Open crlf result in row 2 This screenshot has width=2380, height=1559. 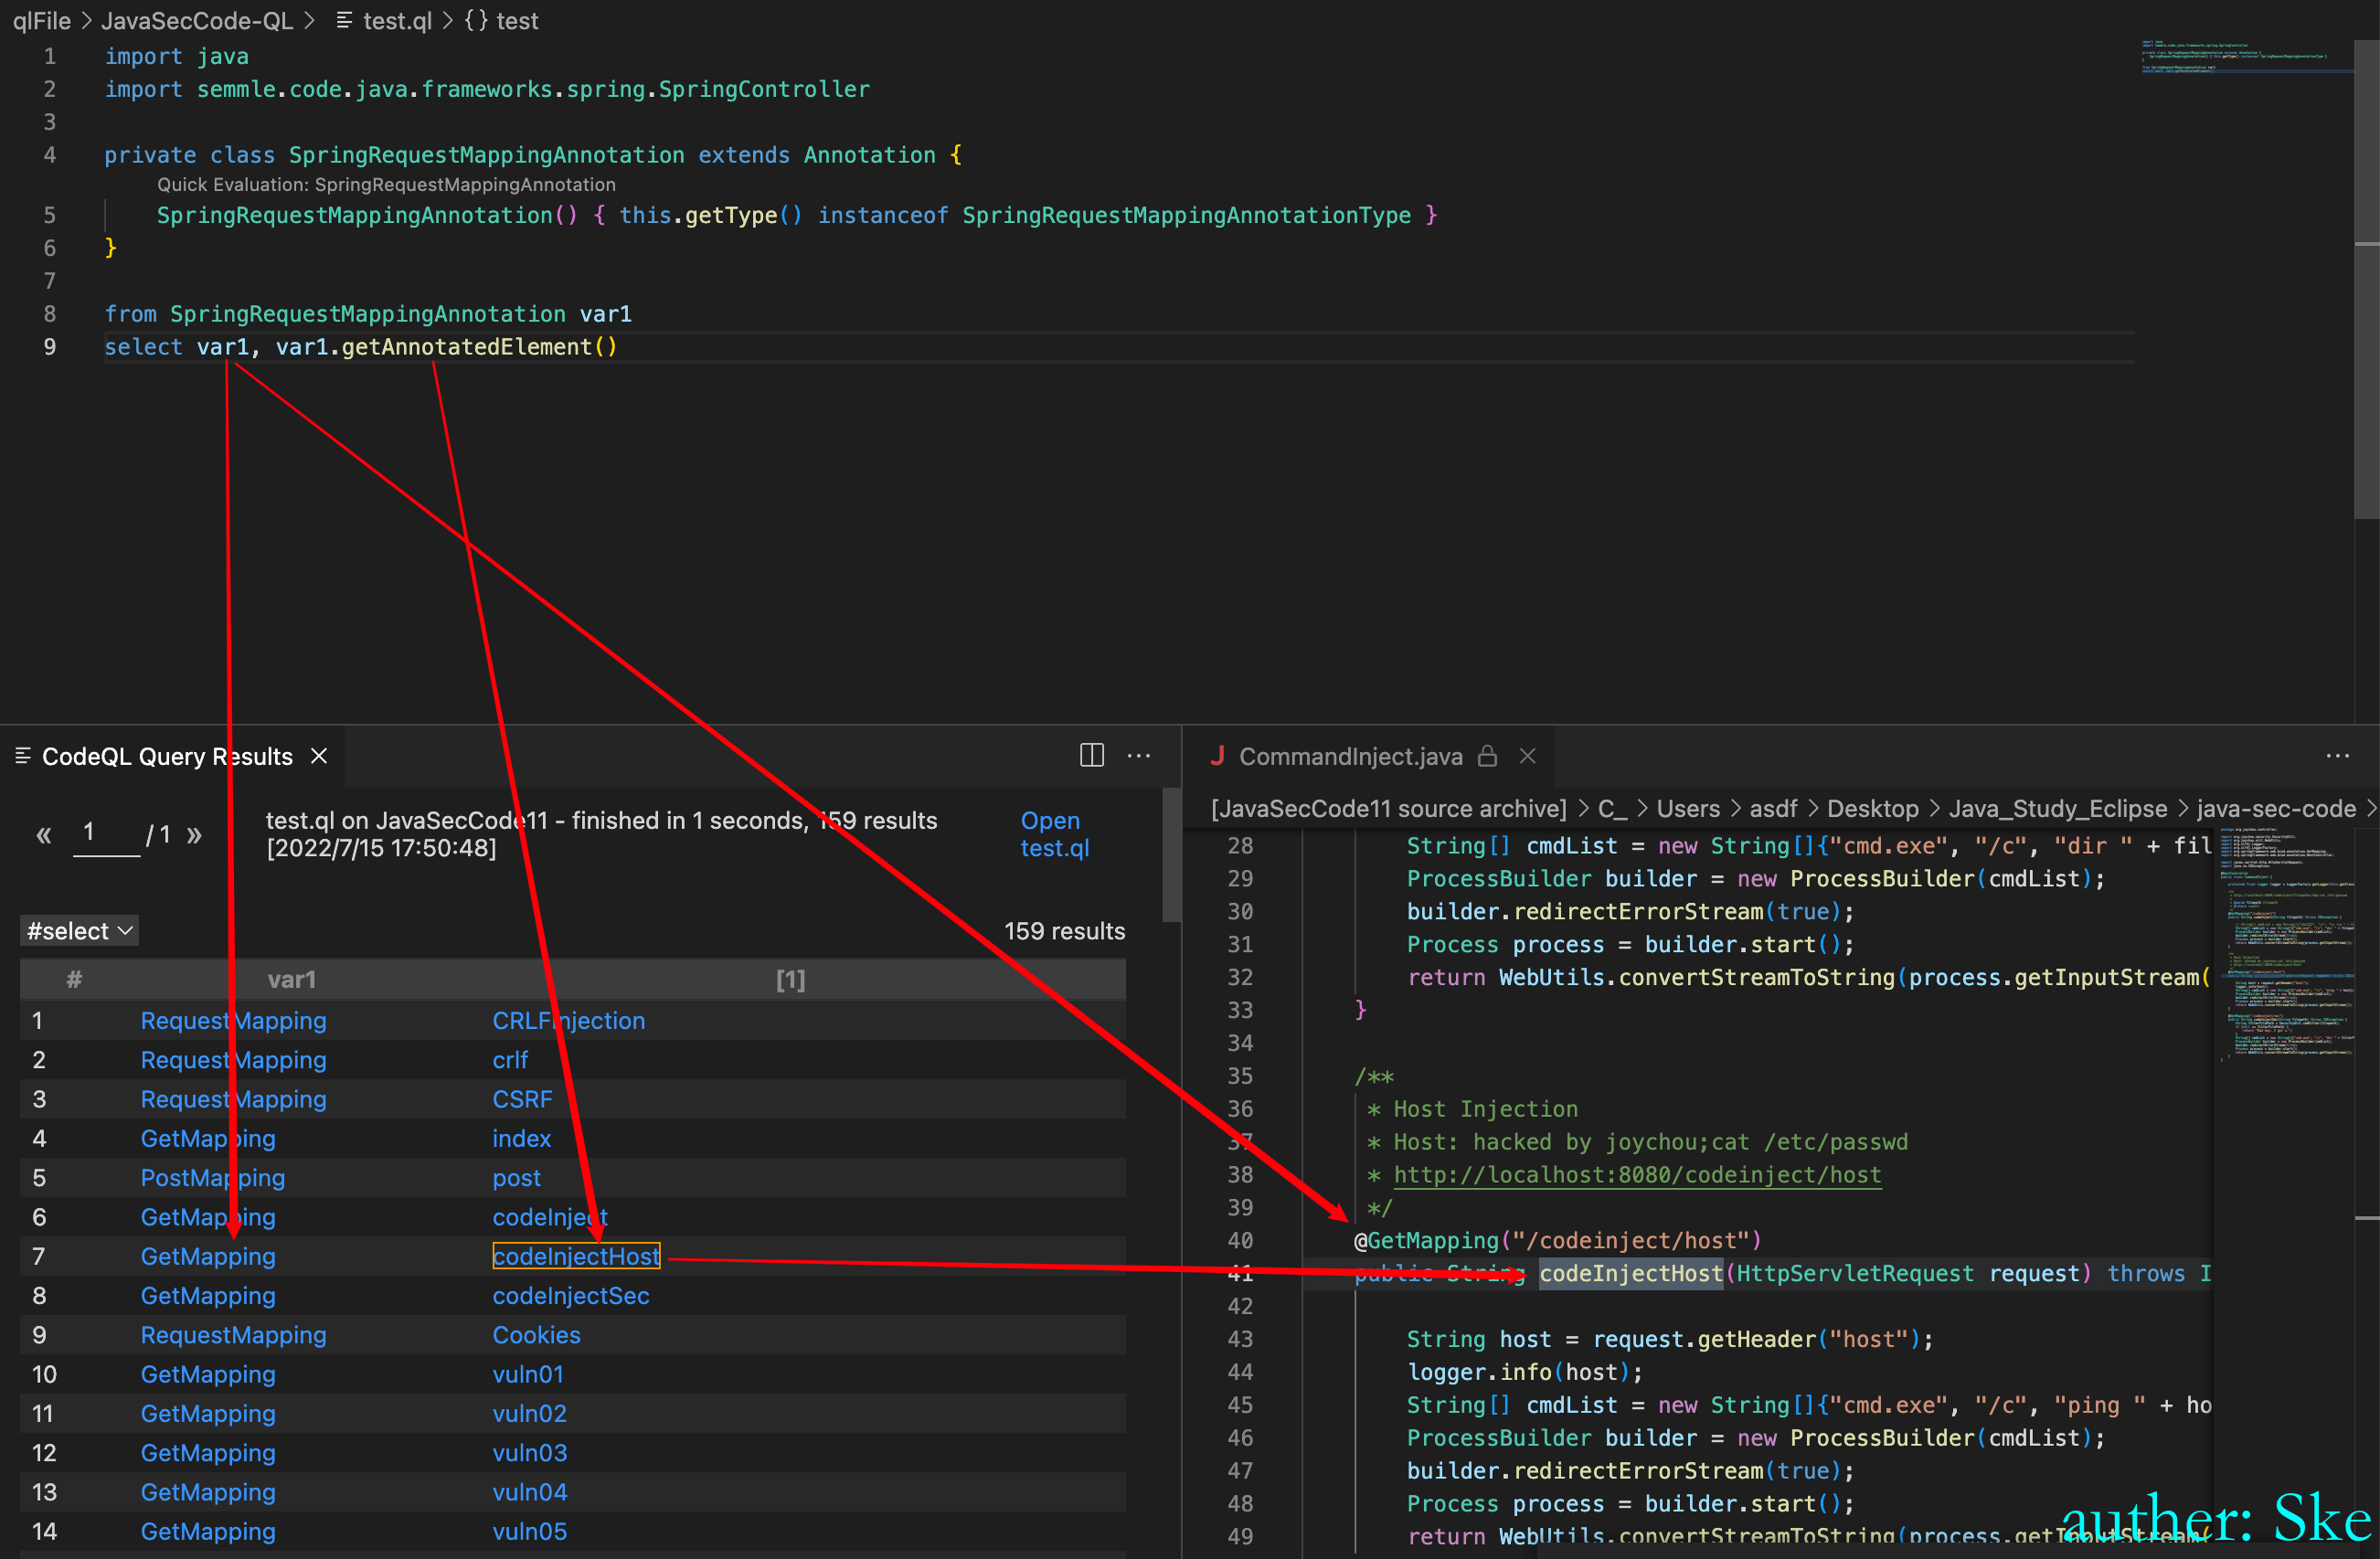[x=510, y=1060]
